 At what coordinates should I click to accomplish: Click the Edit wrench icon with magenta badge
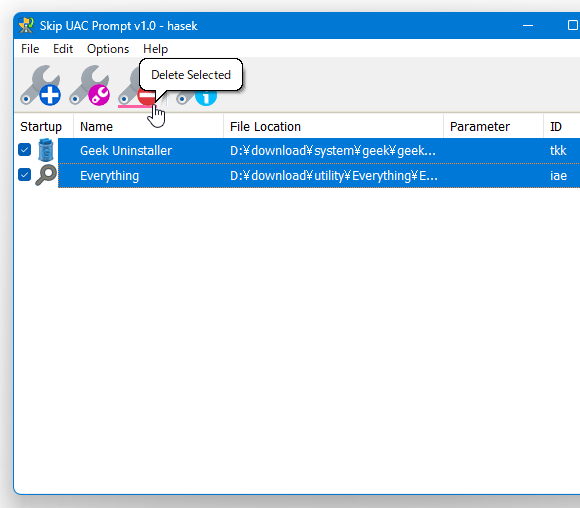click(x=90, y=85)
